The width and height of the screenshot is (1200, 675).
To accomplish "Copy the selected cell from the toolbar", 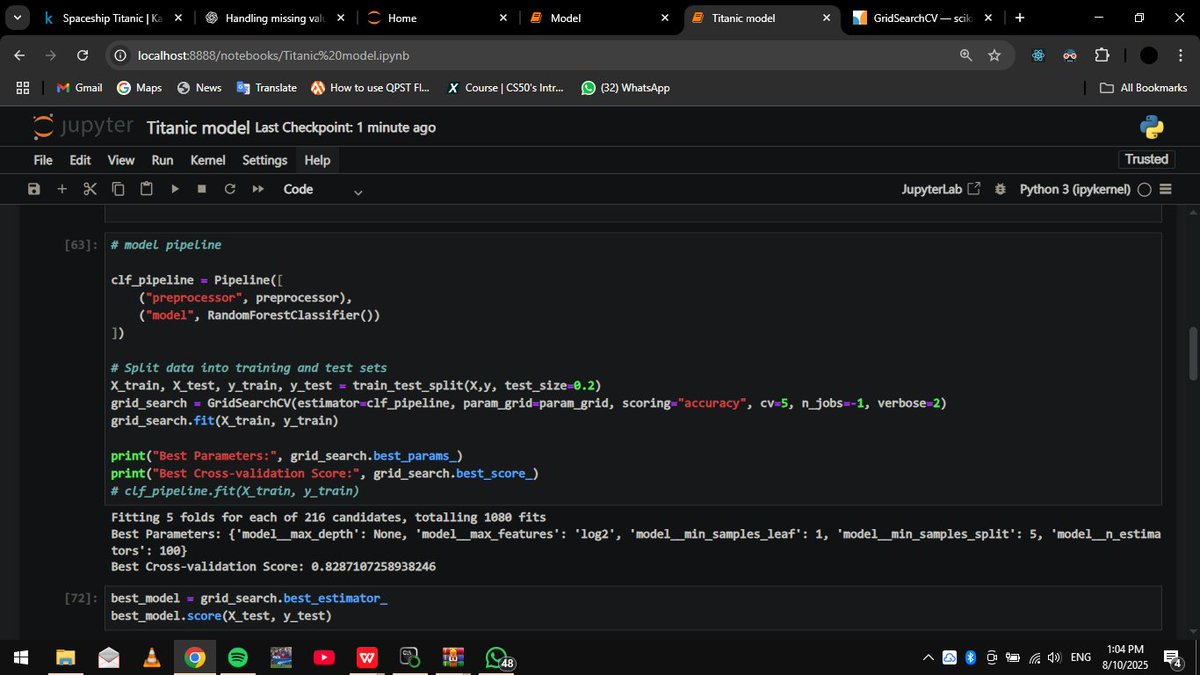I will [118, 189].
